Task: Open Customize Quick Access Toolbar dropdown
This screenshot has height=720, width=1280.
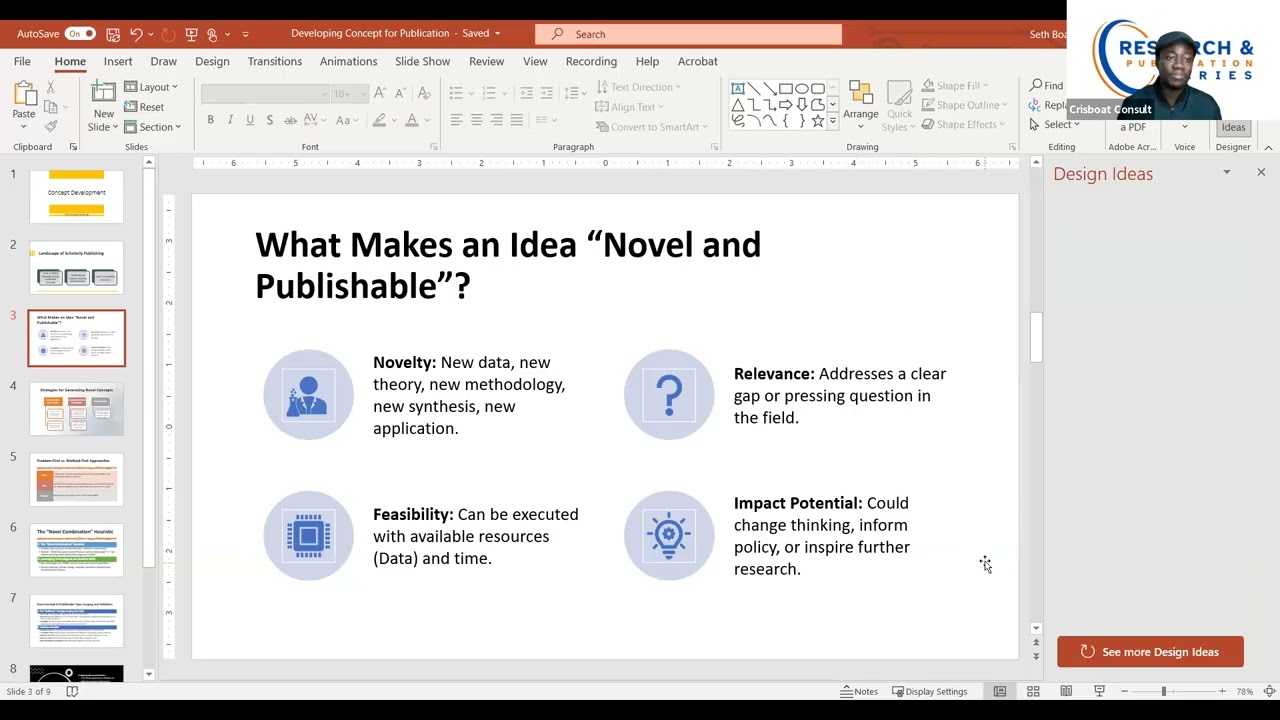Action: click(245, 34)
